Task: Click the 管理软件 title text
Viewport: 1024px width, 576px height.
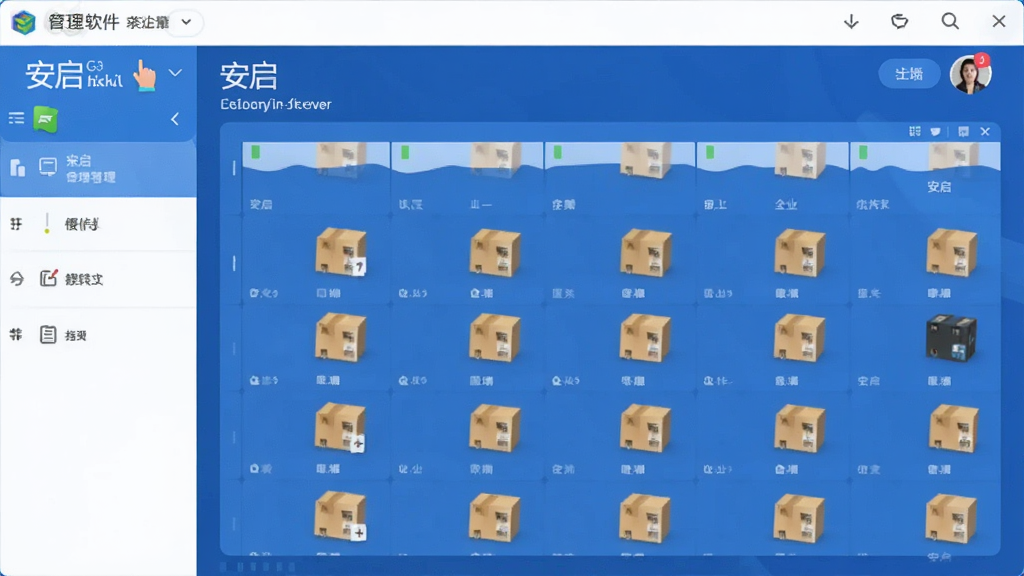Action: tap(84, 22)
